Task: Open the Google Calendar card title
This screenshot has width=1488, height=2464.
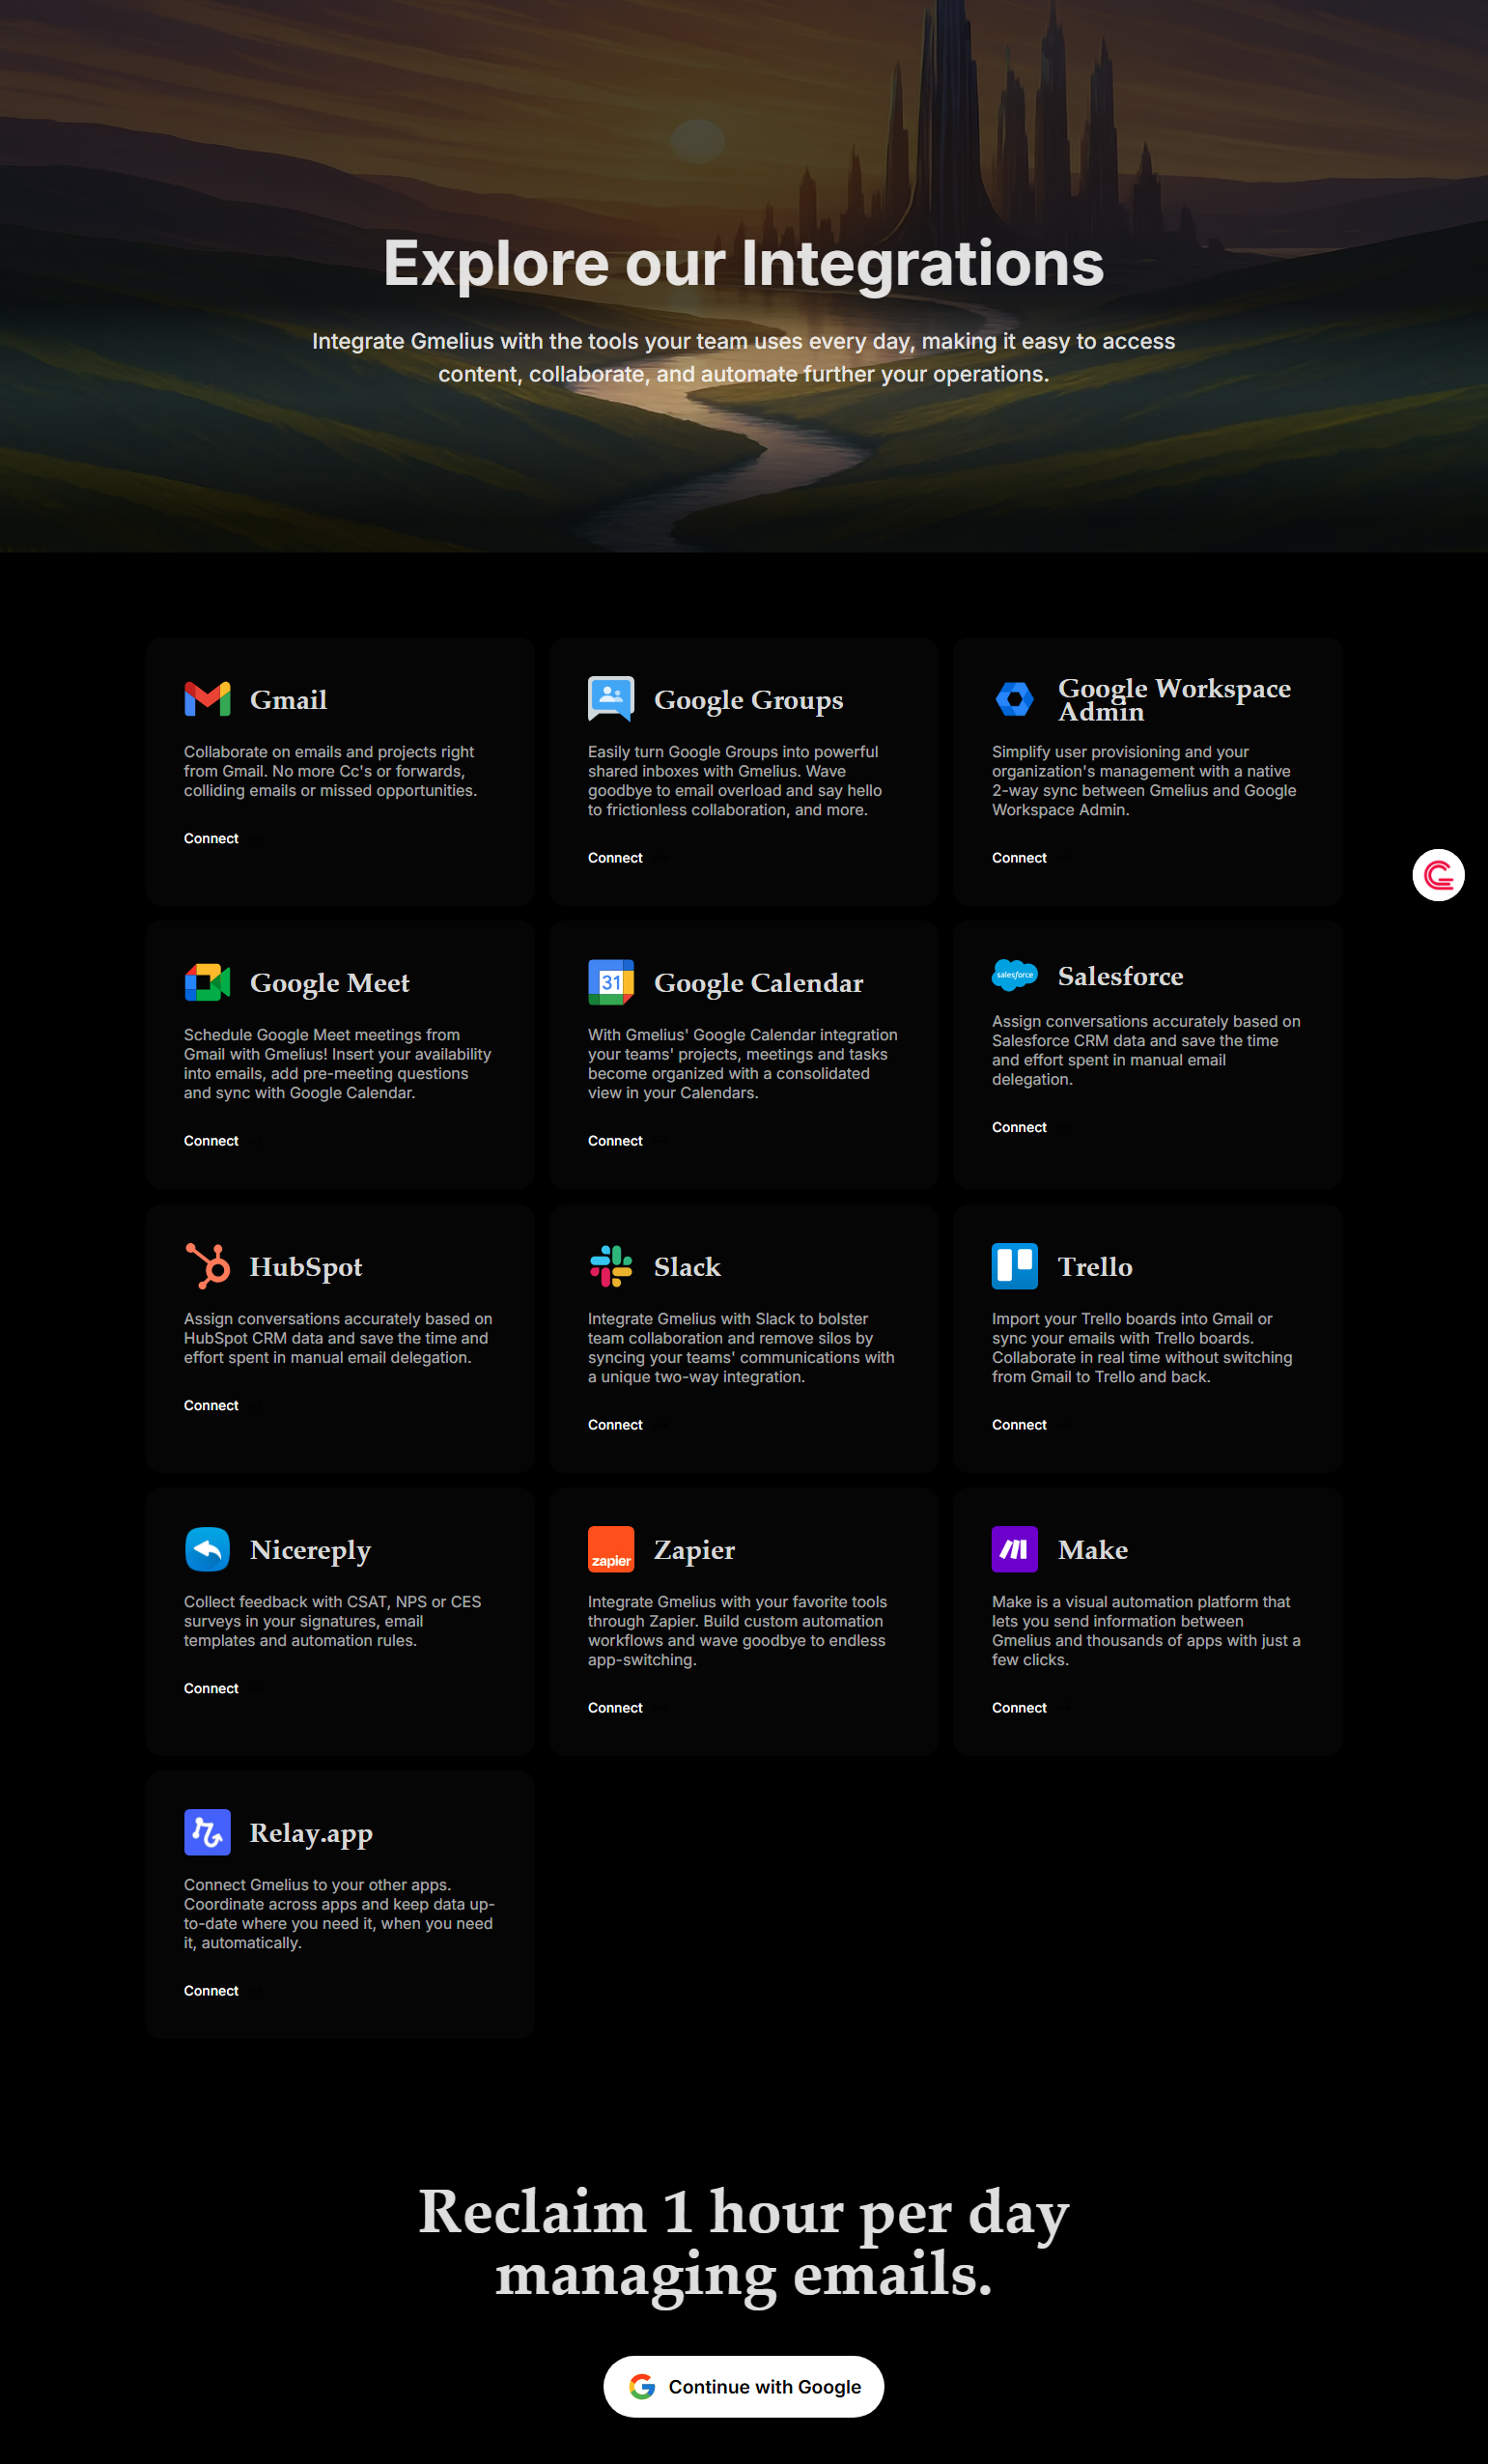Action: [x=758, y=983]
